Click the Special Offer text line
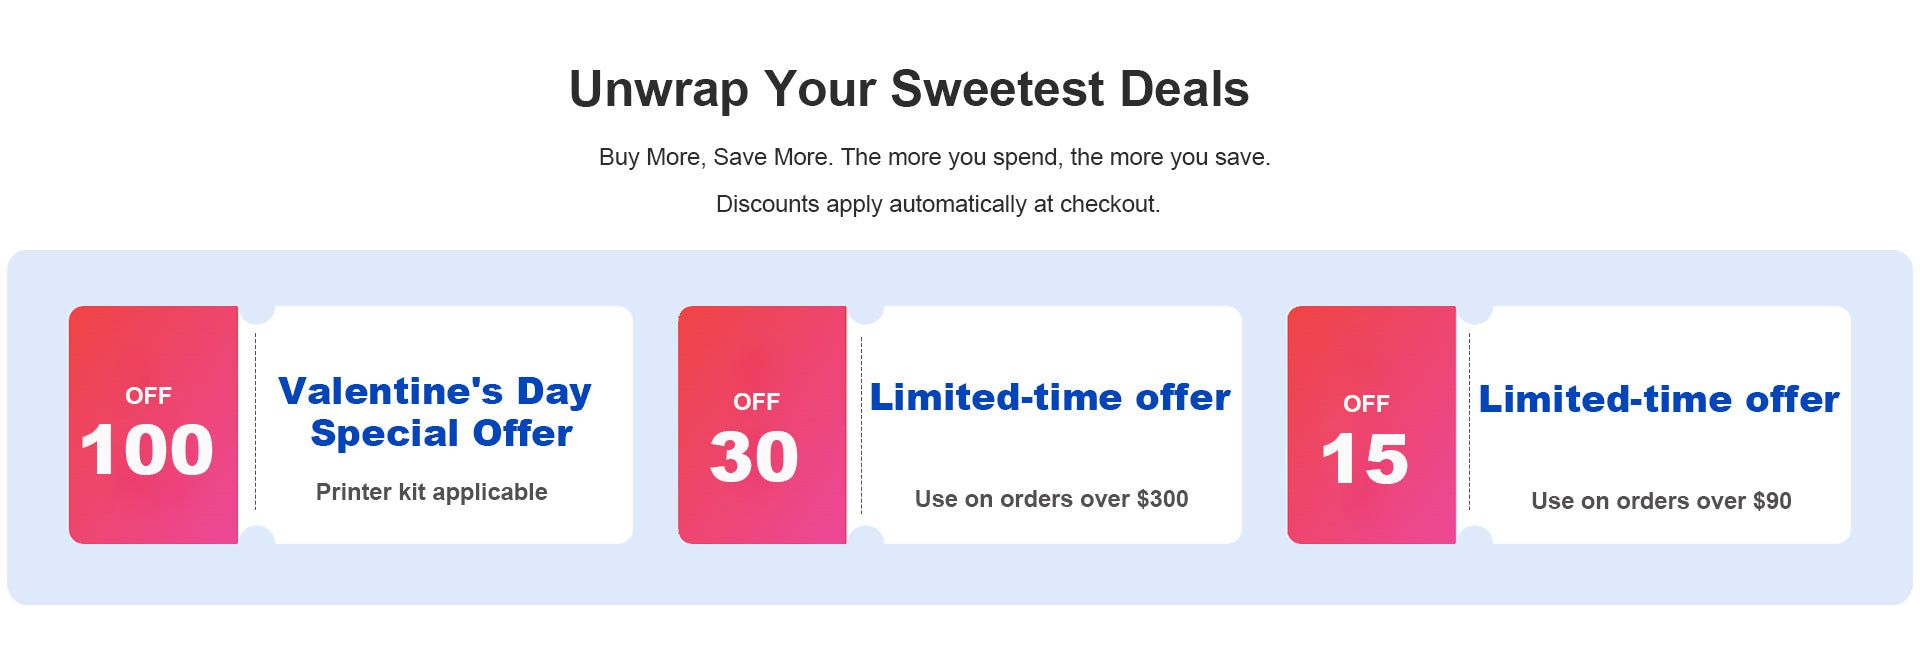Screen dimensions: 1920x657 tap(441, 433)
